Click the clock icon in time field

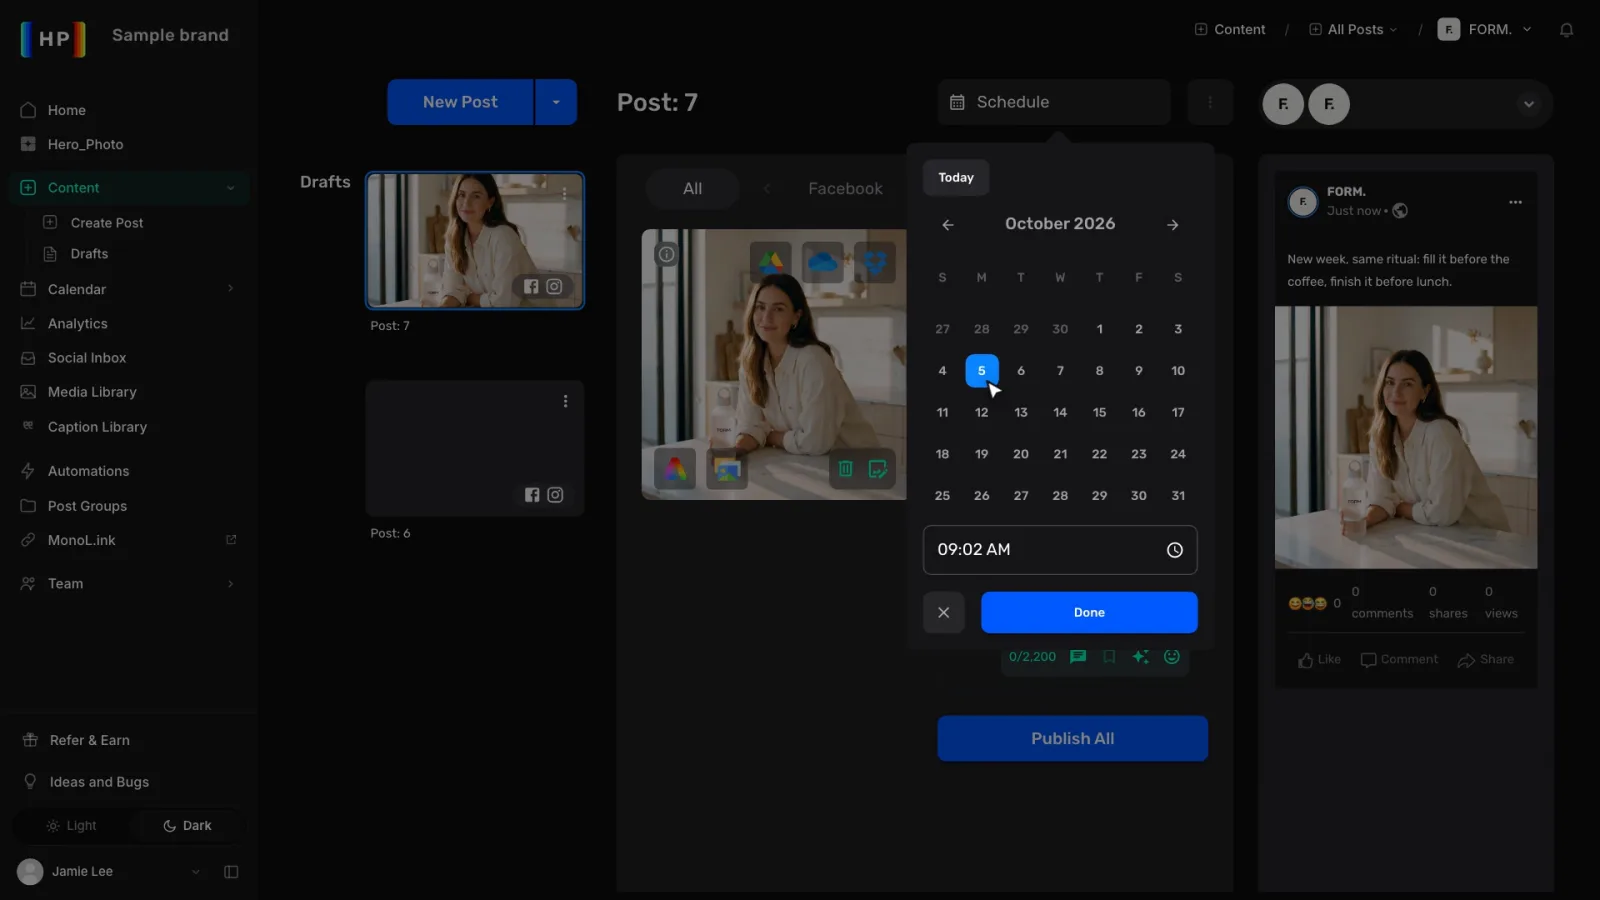pos(1175,550)
